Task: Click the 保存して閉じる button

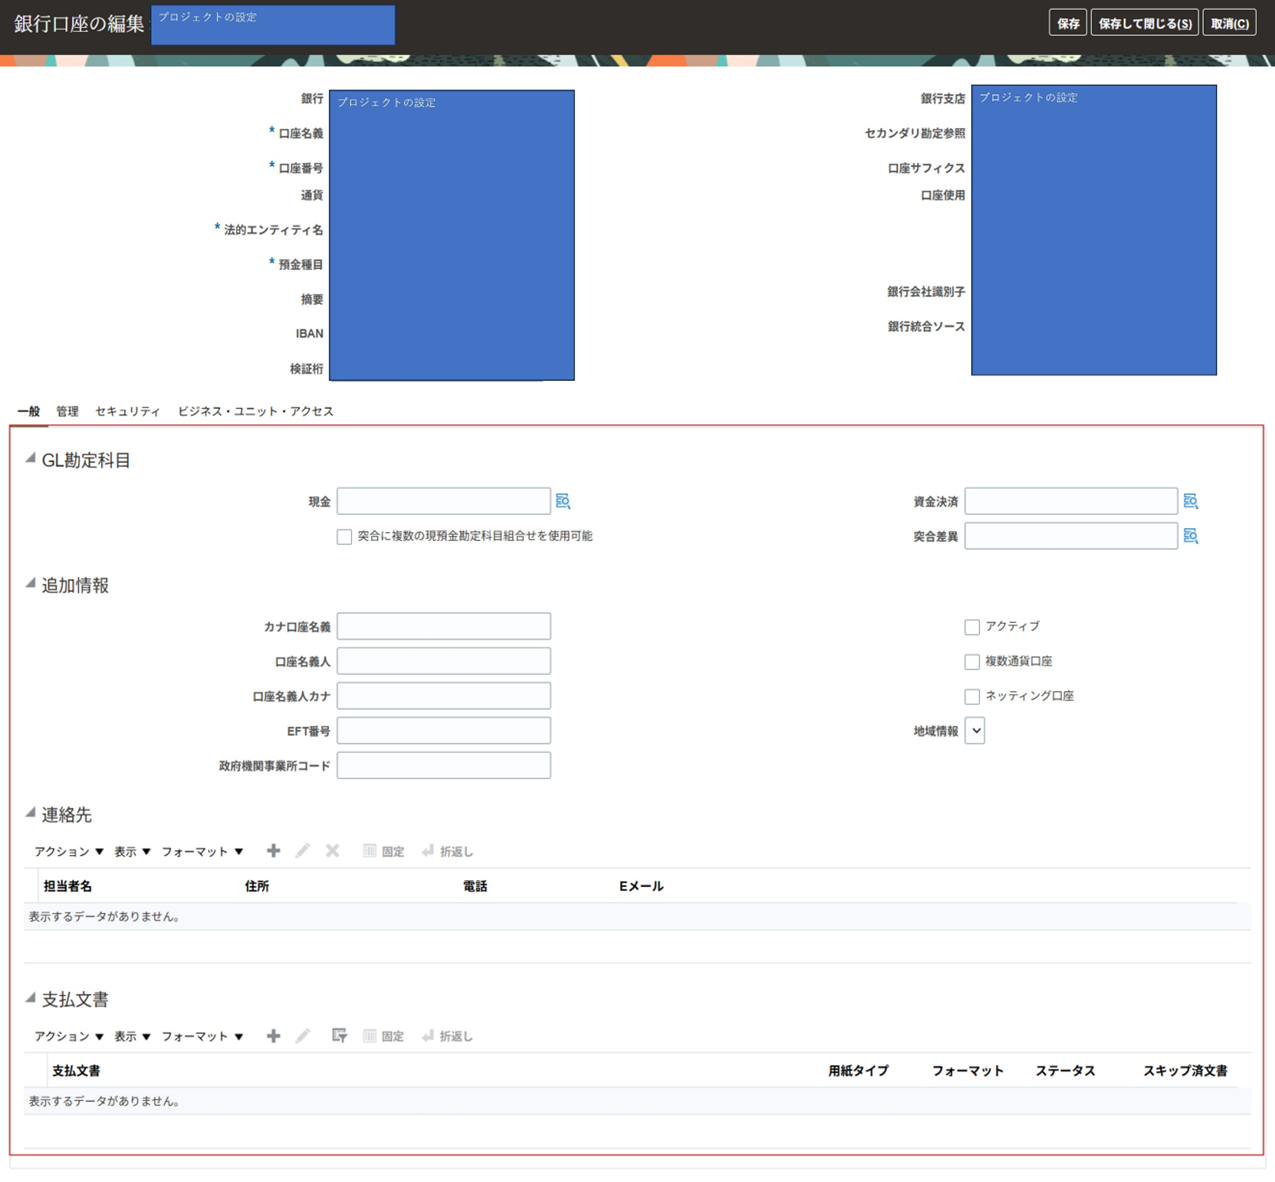Action: [x=1144, y=23]
